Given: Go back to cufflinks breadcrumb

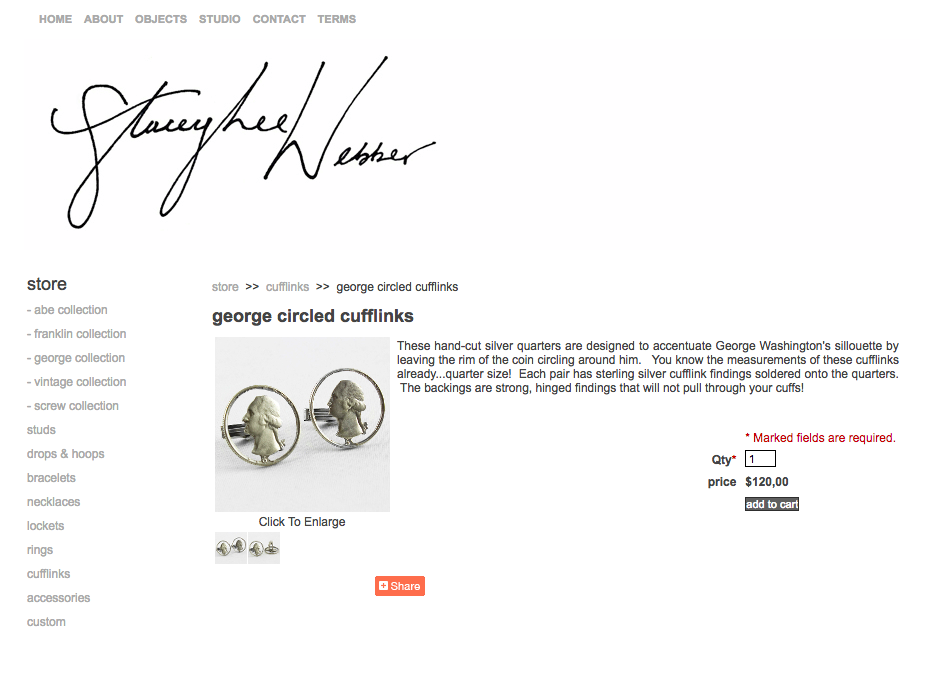Looking at the screenshot, I should tap(288, 287).
